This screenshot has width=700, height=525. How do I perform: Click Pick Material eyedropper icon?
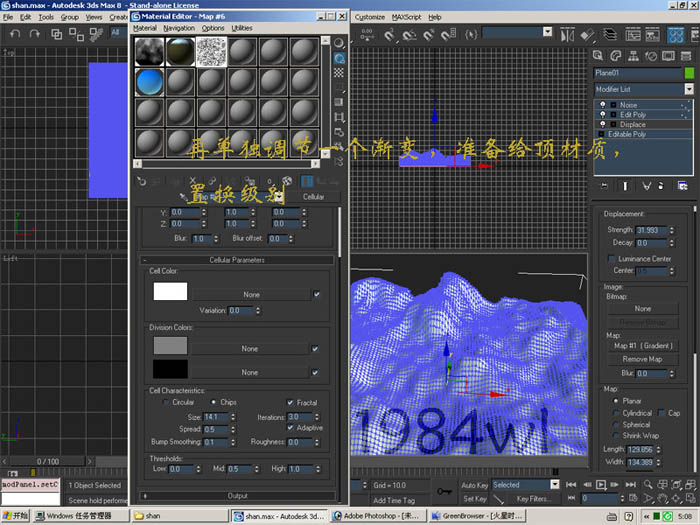(183, 197)
